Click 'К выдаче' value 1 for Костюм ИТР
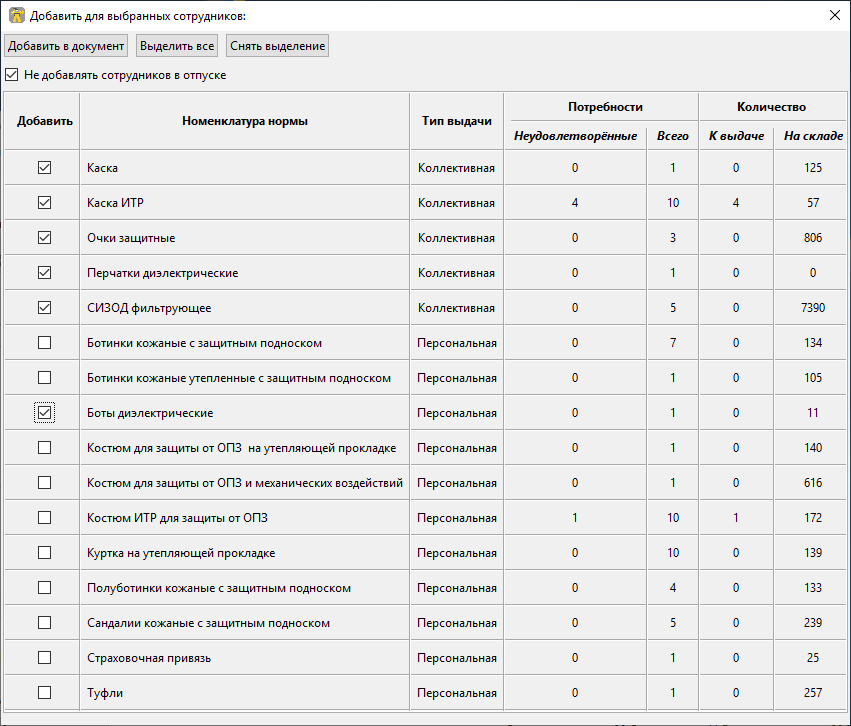Viewport: 851px width, 726px height. point(736,518)
